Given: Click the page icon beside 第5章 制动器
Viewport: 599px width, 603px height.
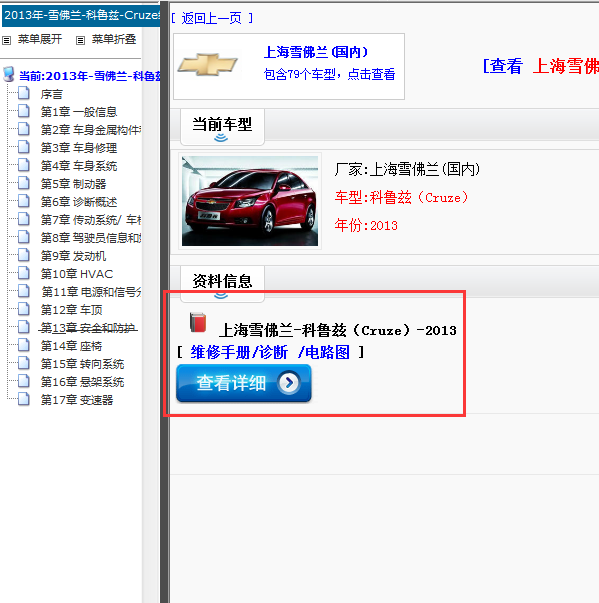Looking at the screenshot, I should 24,183.
